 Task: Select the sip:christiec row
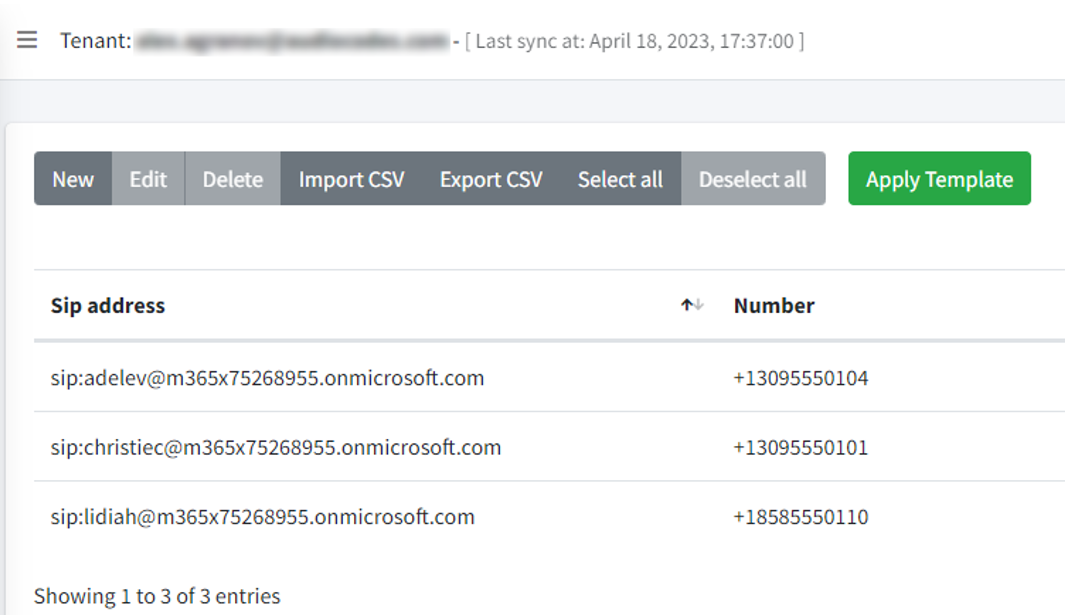(549, 447)
